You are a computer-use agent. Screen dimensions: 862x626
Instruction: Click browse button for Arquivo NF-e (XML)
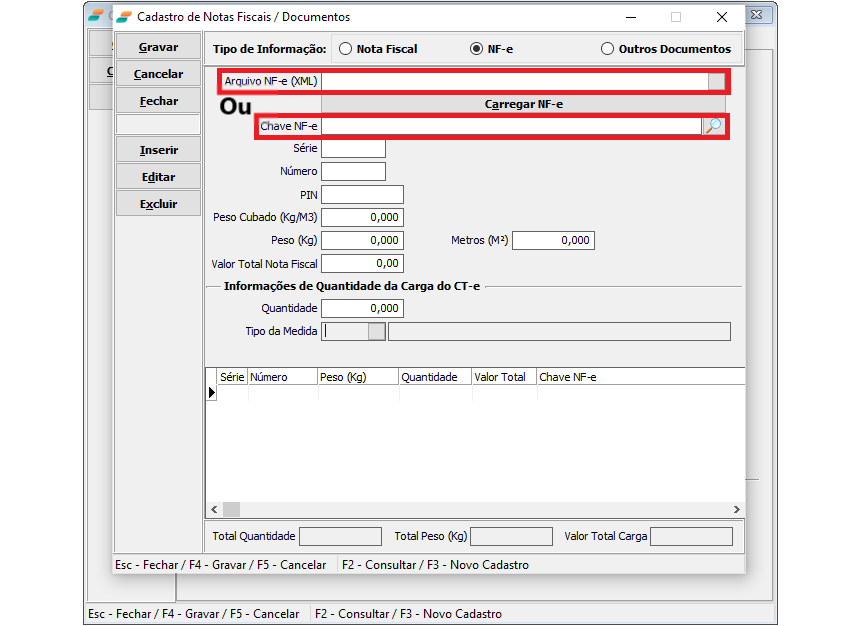(716, 81)
